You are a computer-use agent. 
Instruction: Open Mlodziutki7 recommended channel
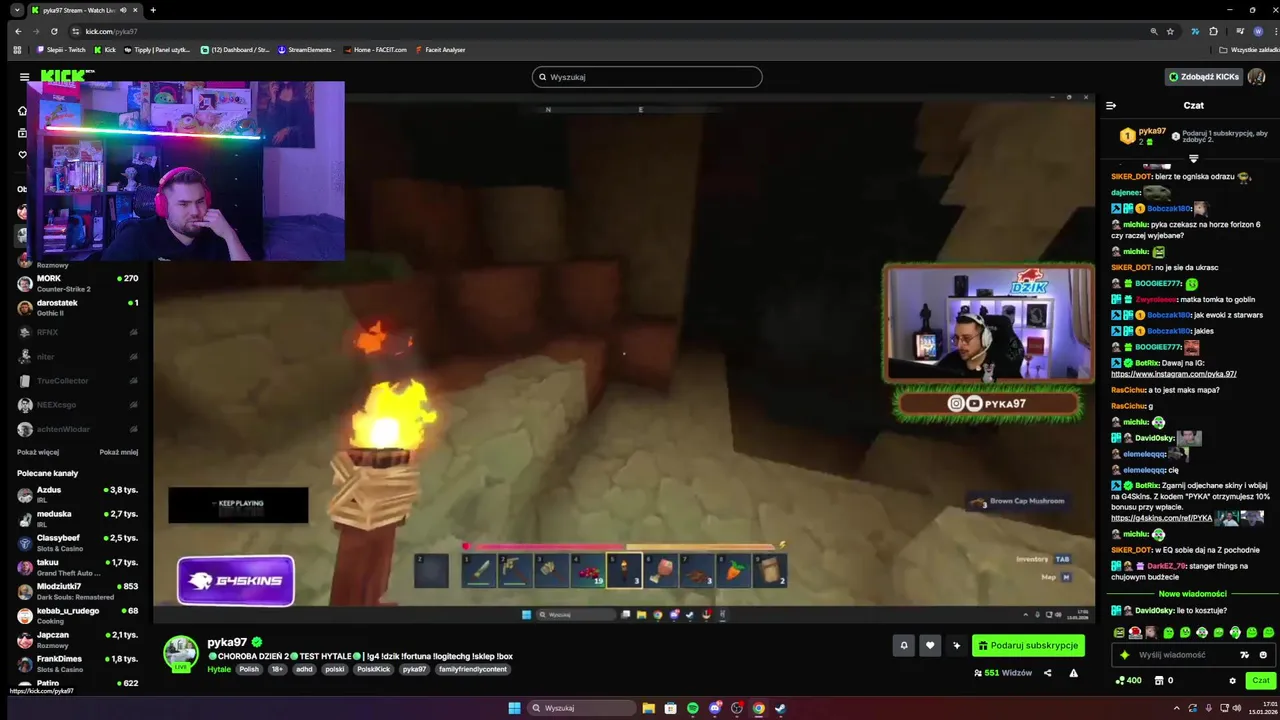tap(78, 590)
